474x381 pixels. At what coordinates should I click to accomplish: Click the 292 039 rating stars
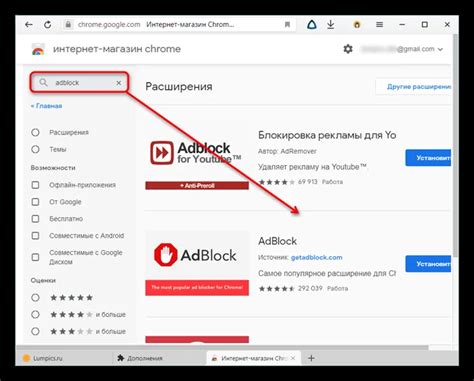tap(277, 289)
